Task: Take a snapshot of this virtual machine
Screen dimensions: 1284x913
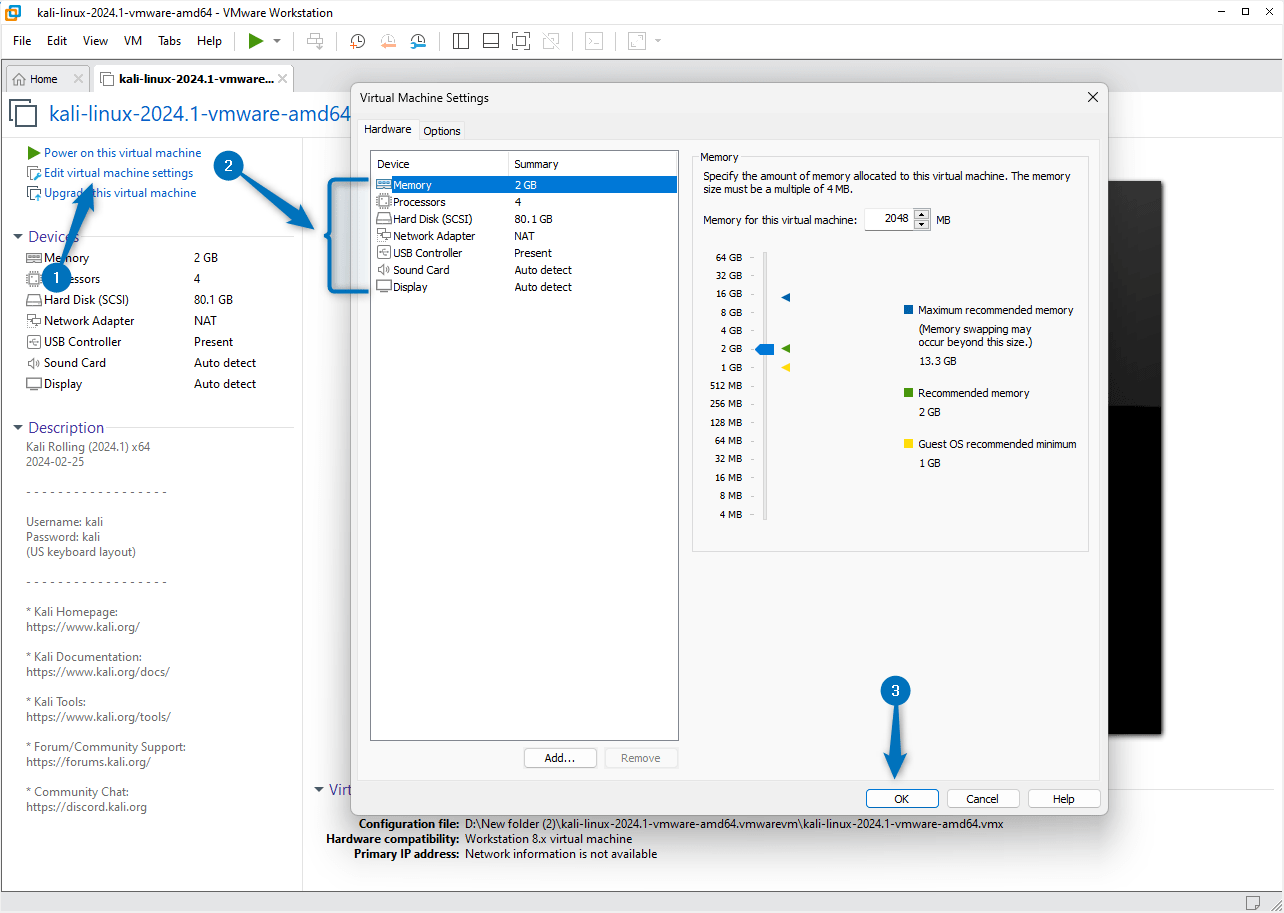Action: 357,41
